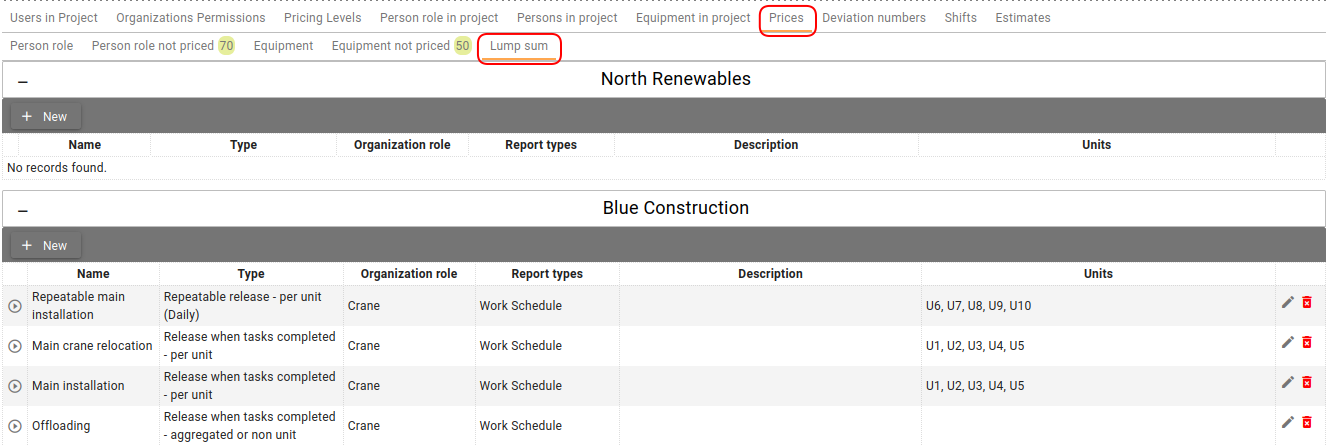Switch to the Shifts tab

click(x=960, y=18)
